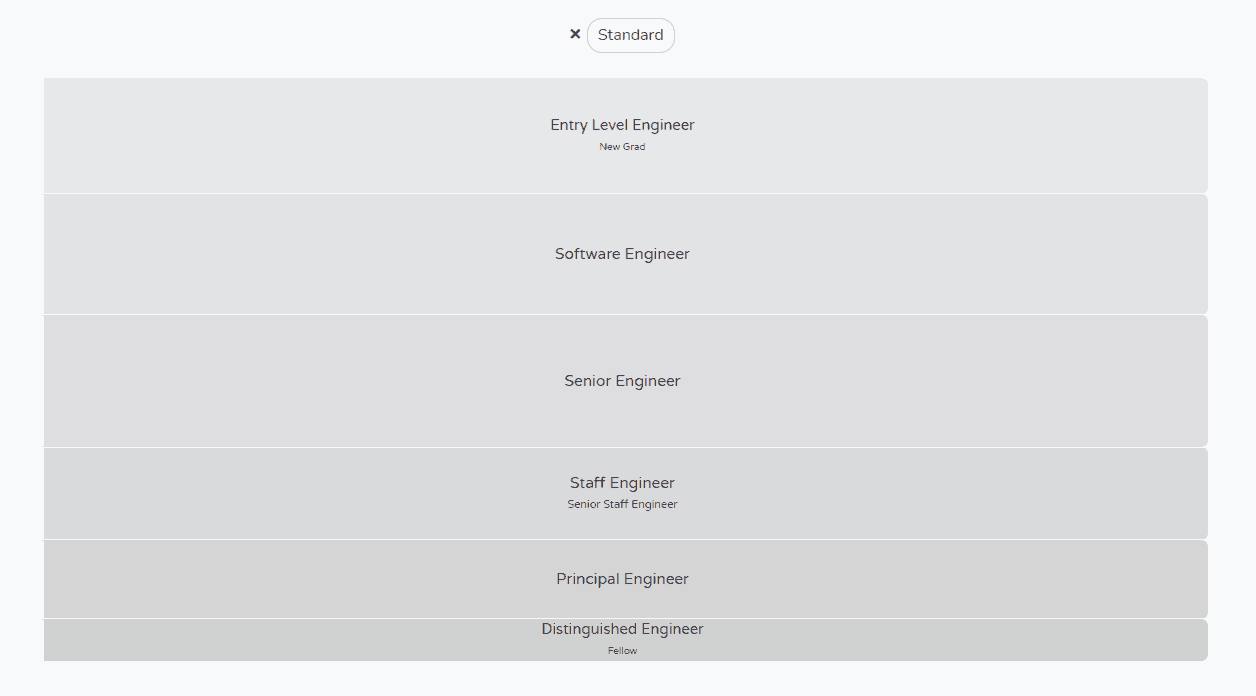Image resolution: width=1256 pixels, height=696 pixels.
Task: Select the Senior Staff Engineer alias text
Action: pos(622,504)
